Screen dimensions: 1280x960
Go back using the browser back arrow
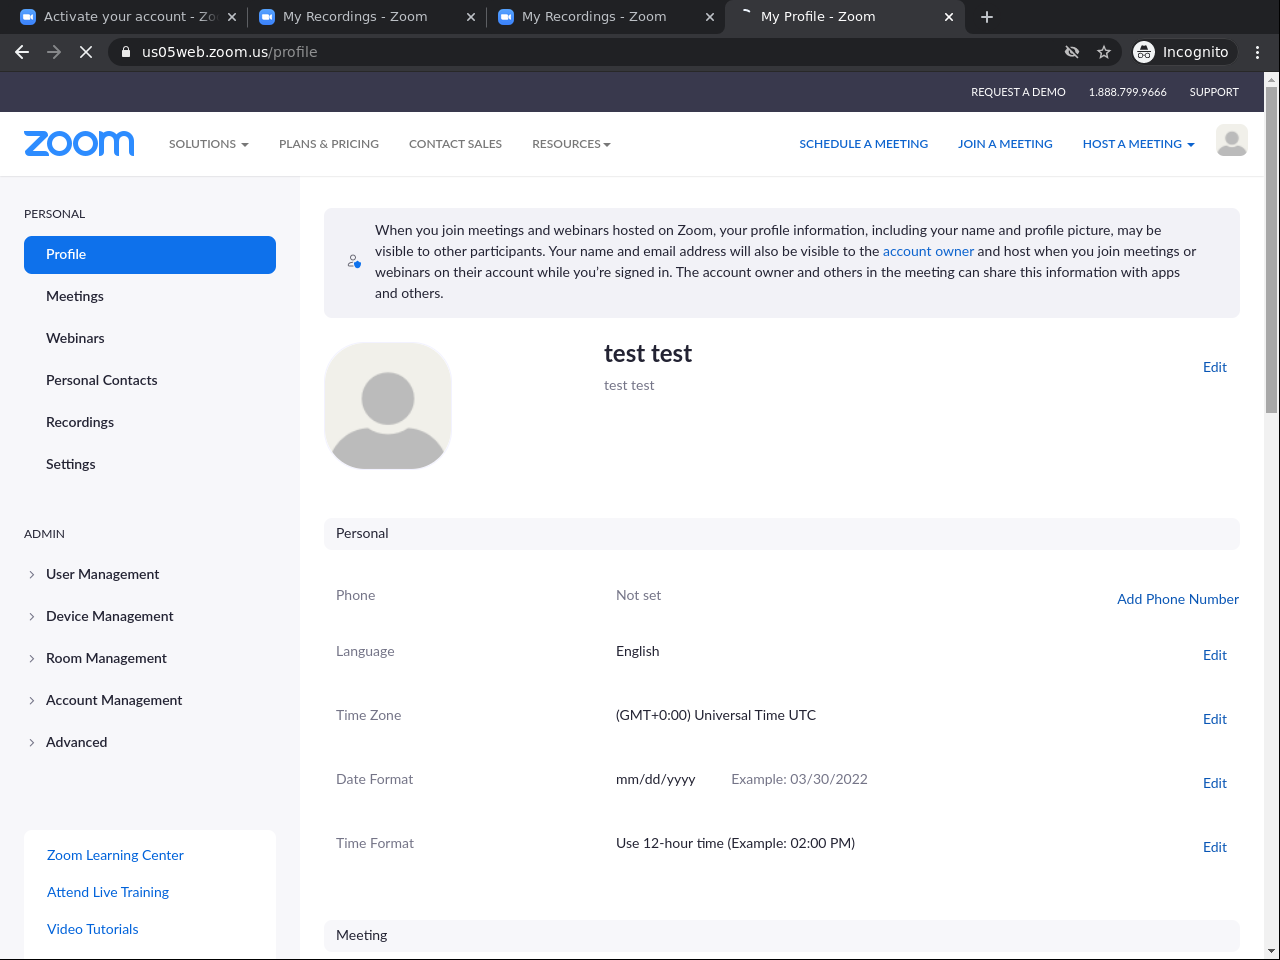pos(22,52)
